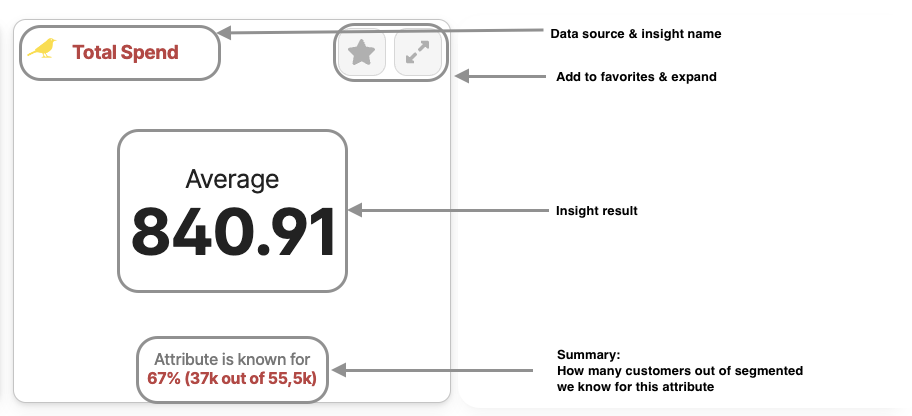
Task: Expand the insight using the diagonal arrows icon
Action: tap(418, 53)
